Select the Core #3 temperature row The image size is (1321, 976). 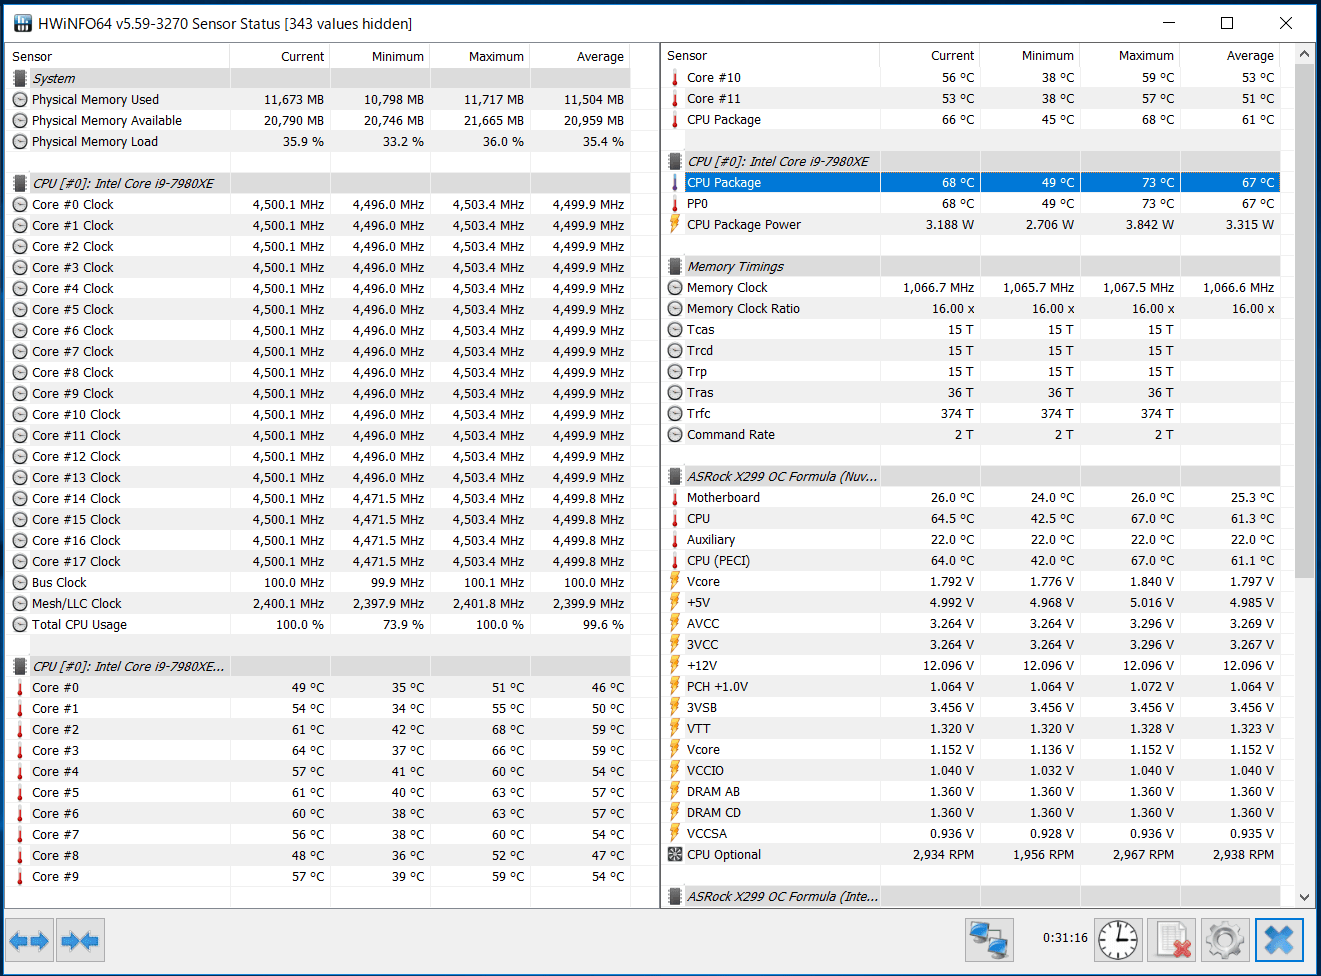(x=318, y=750)
